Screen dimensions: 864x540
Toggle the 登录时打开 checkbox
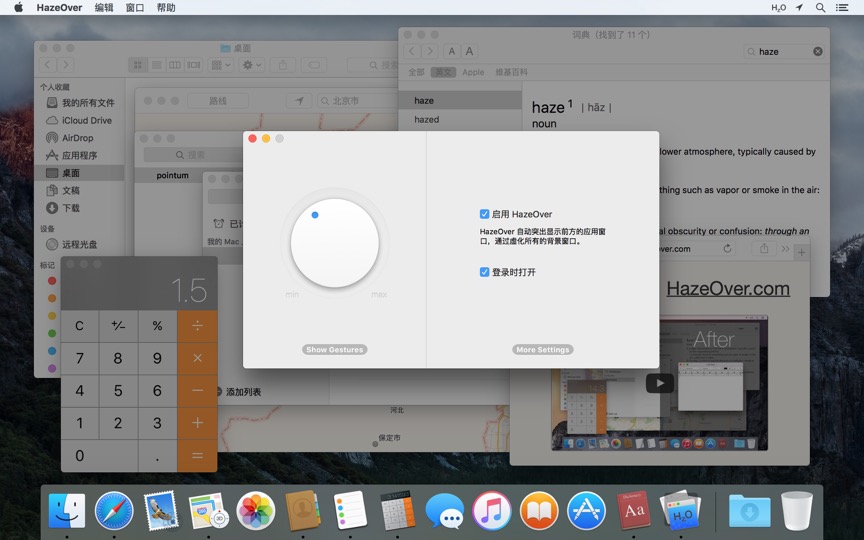pyautogui.click(x=484, y=272)
